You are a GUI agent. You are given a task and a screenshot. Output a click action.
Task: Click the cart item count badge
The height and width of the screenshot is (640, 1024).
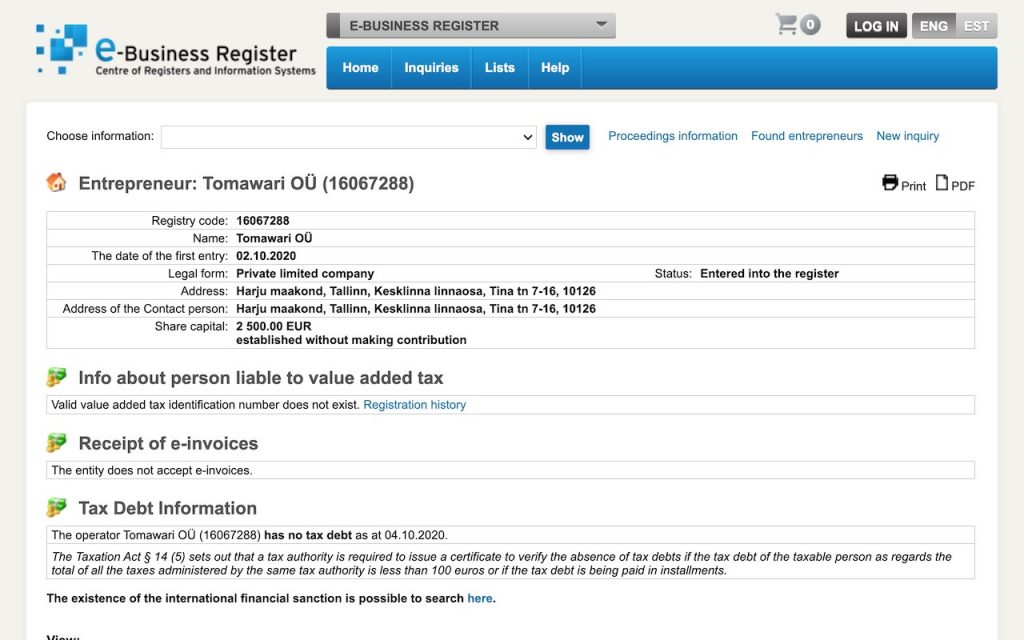coord(810,25)
